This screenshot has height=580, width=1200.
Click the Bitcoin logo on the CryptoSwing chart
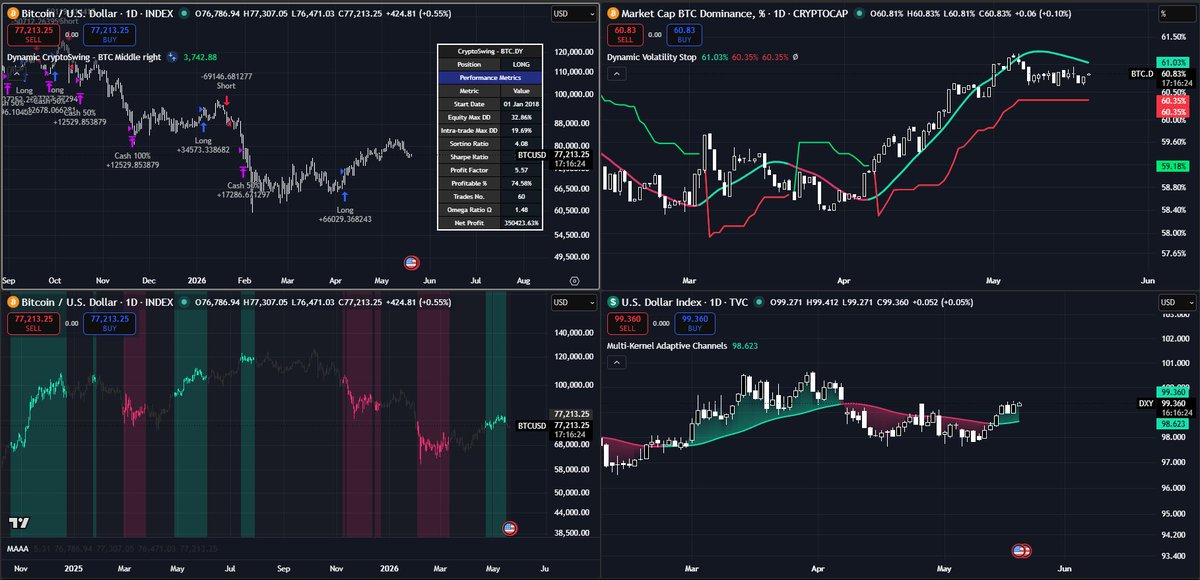click(12, 12)
